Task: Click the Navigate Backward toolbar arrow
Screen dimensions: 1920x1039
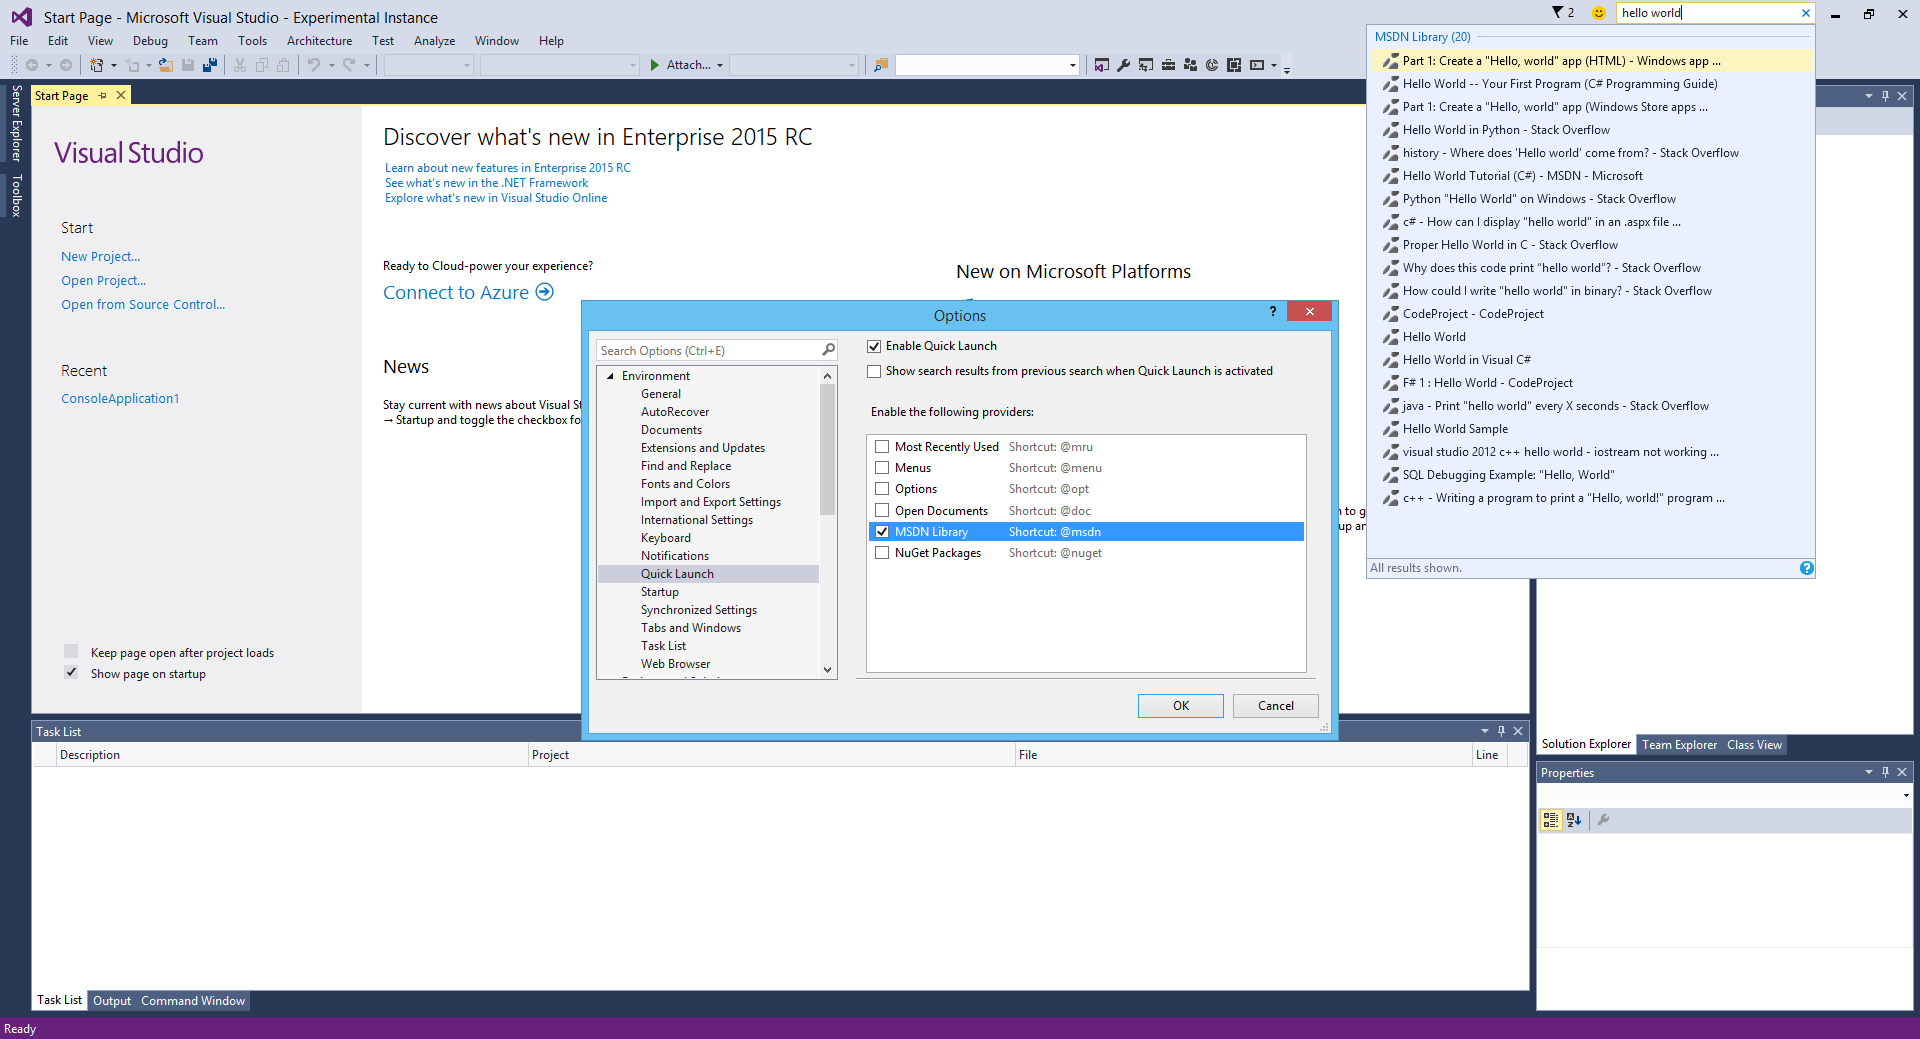Action: pos(32,65)
